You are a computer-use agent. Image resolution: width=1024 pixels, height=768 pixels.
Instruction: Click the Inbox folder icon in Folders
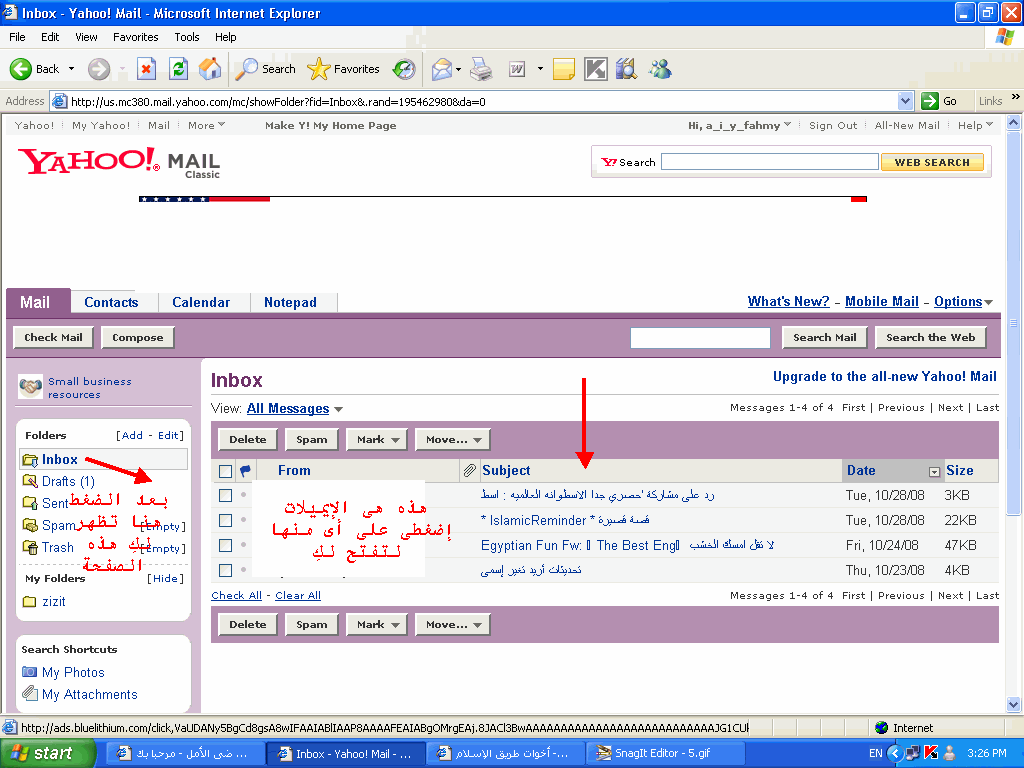coord(30,460)
